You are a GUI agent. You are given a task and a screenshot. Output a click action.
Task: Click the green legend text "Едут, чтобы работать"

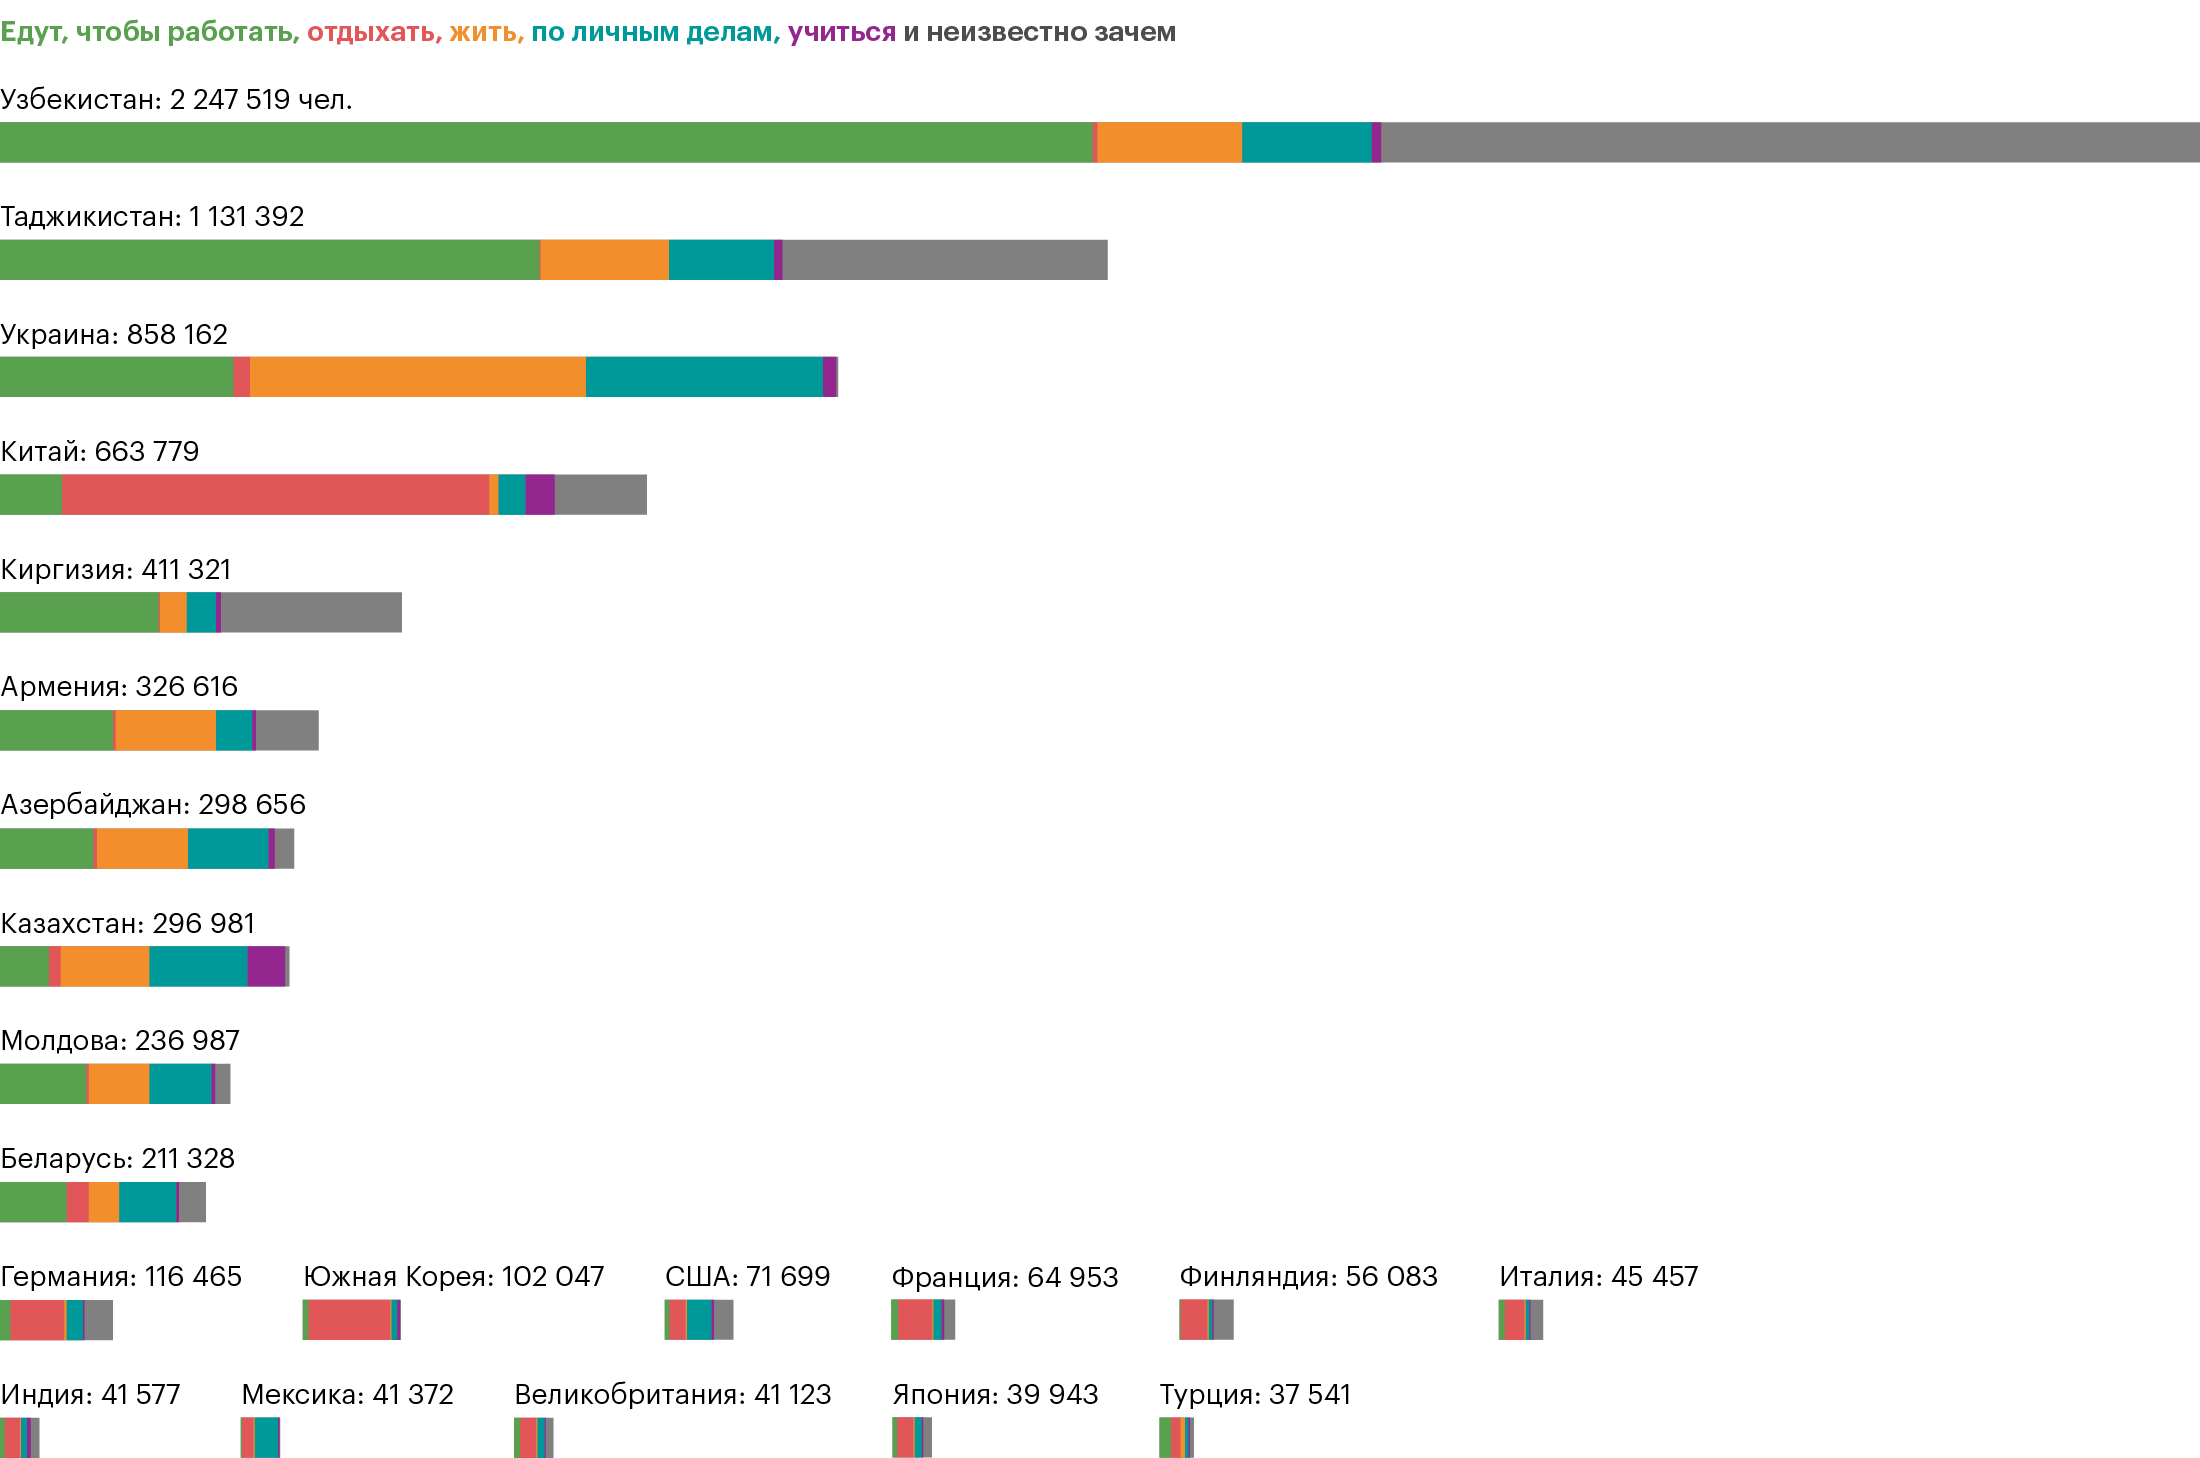tap(150, 32)
